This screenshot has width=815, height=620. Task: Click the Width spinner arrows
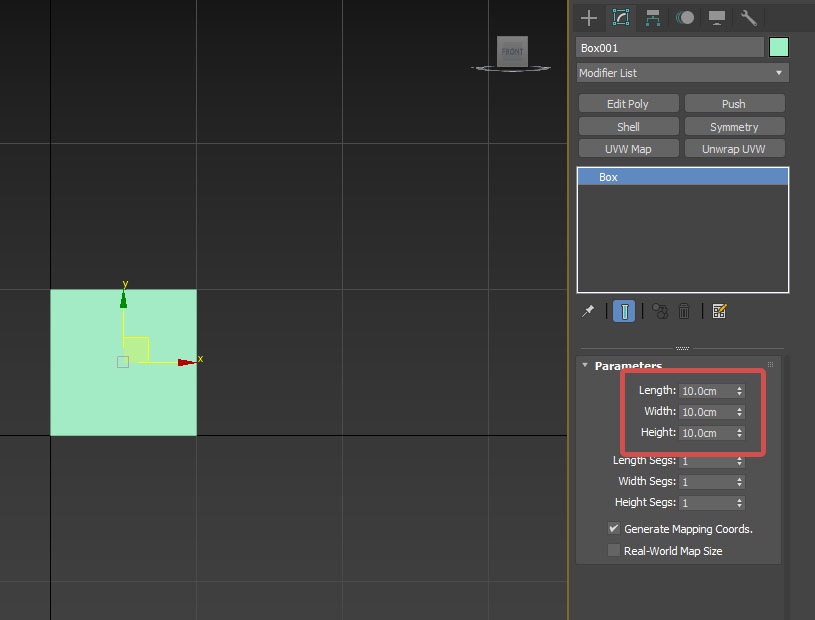[x=739, y=412]
